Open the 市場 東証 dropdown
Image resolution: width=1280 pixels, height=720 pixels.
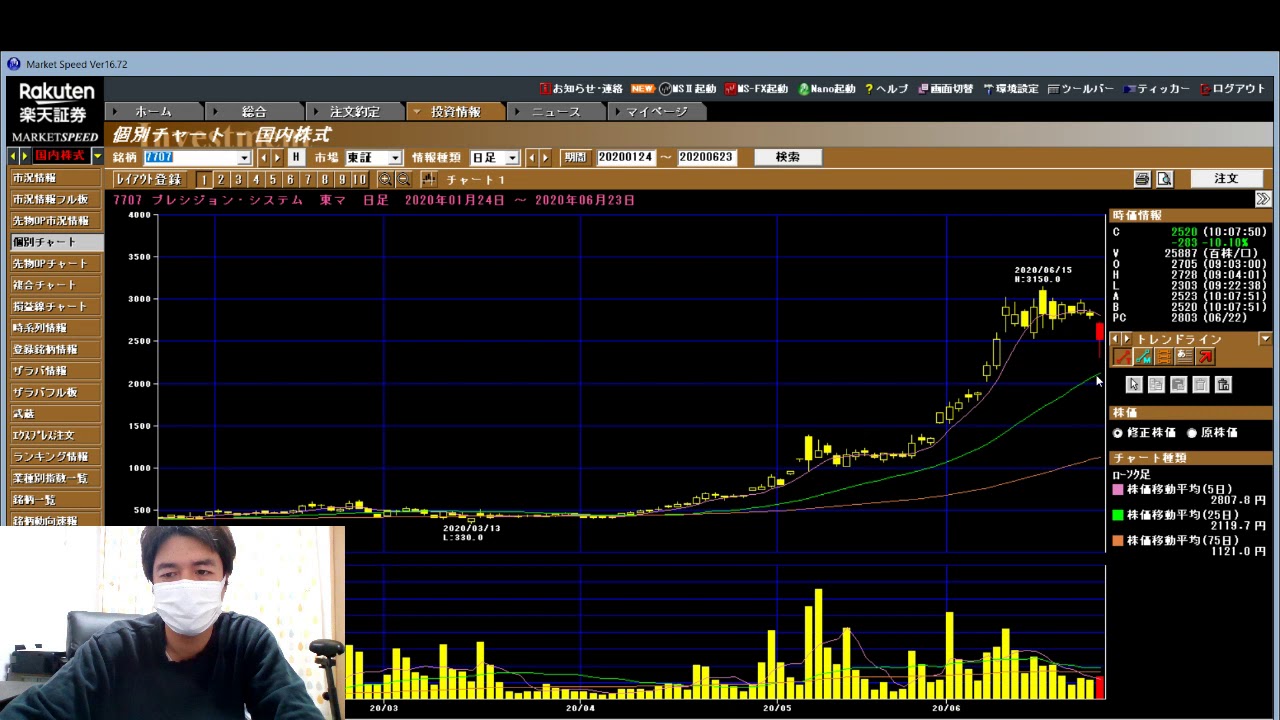tap(395, 158)
